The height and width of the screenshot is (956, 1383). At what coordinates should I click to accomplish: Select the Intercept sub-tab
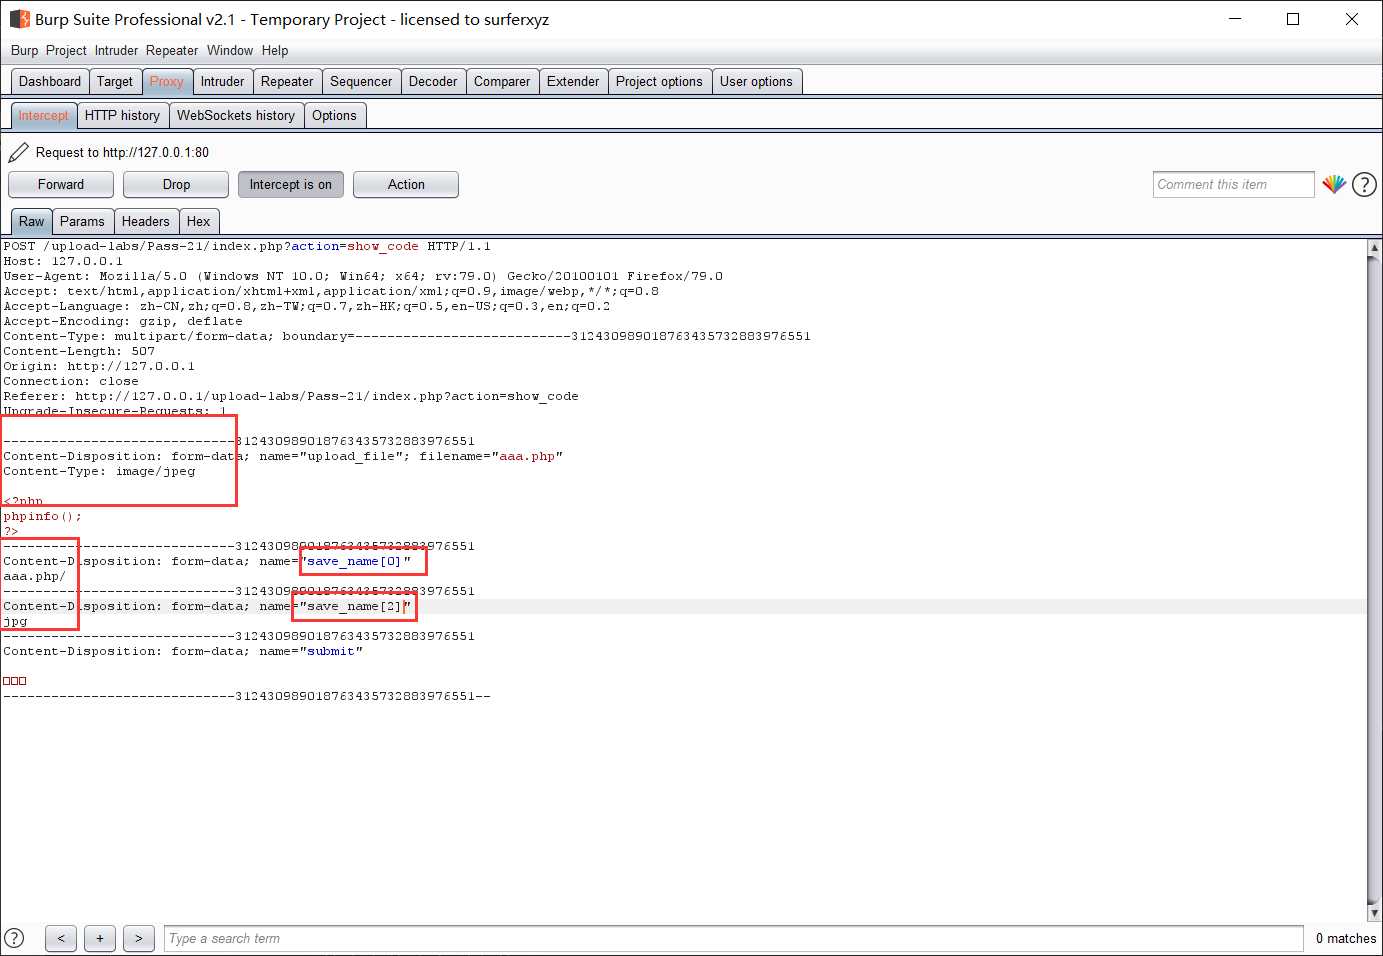43,116
